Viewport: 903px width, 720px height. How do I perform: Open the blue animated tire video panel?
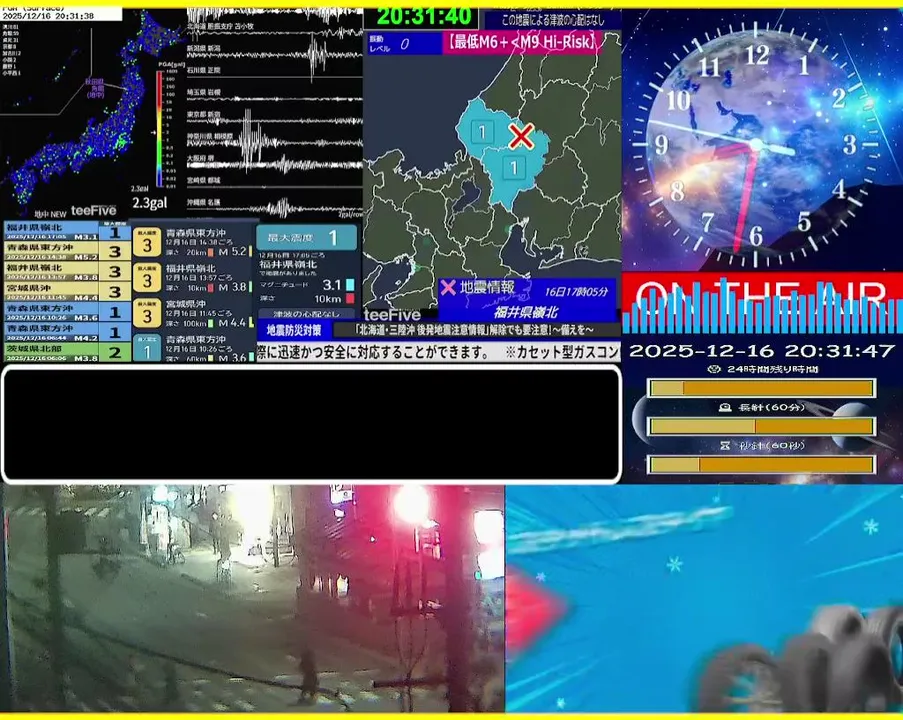coord(704,598)
